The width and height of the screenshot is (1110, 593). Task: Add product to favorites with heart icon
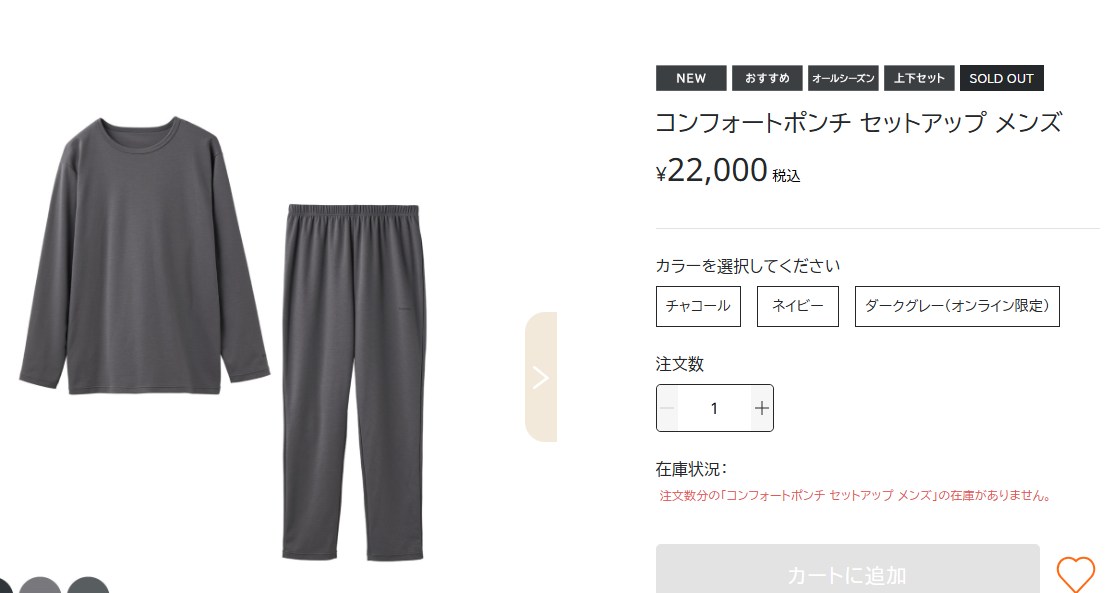point(1075,573)
